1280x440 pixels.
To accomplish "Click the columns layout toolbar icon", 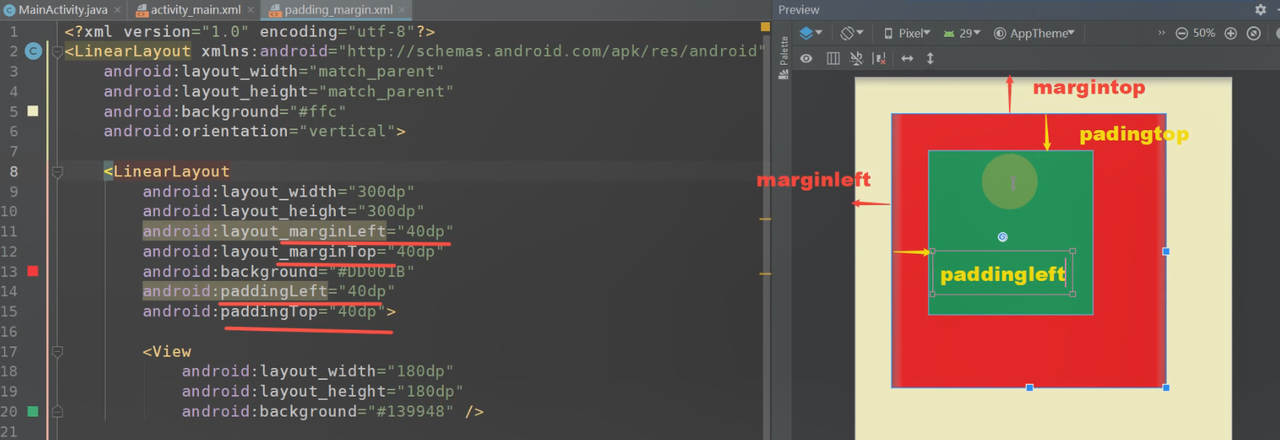I will click(x=833, y=58).
